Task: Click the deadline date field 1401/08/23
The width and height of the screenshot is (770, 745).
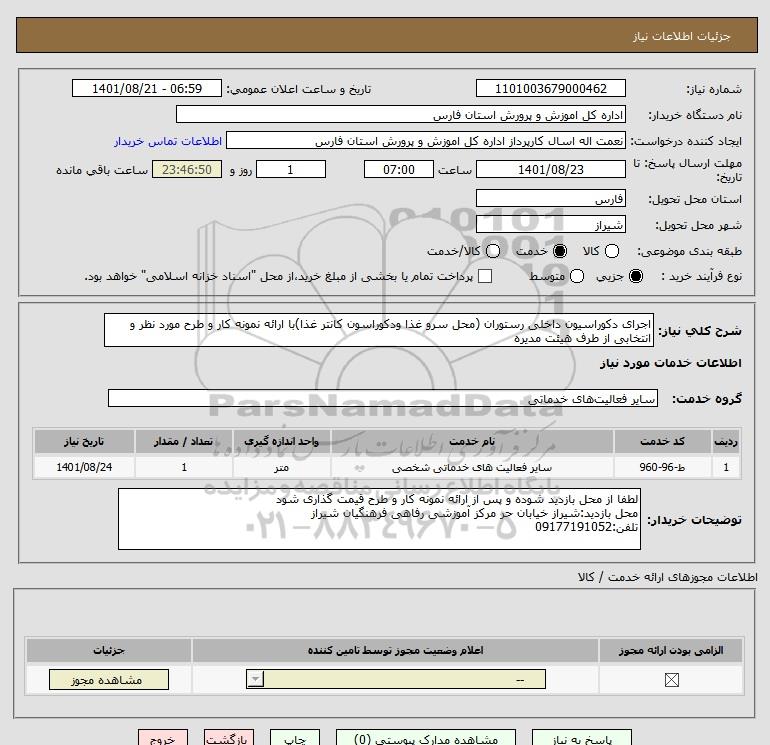Action: pyautogui.click(x=550, y=169)
